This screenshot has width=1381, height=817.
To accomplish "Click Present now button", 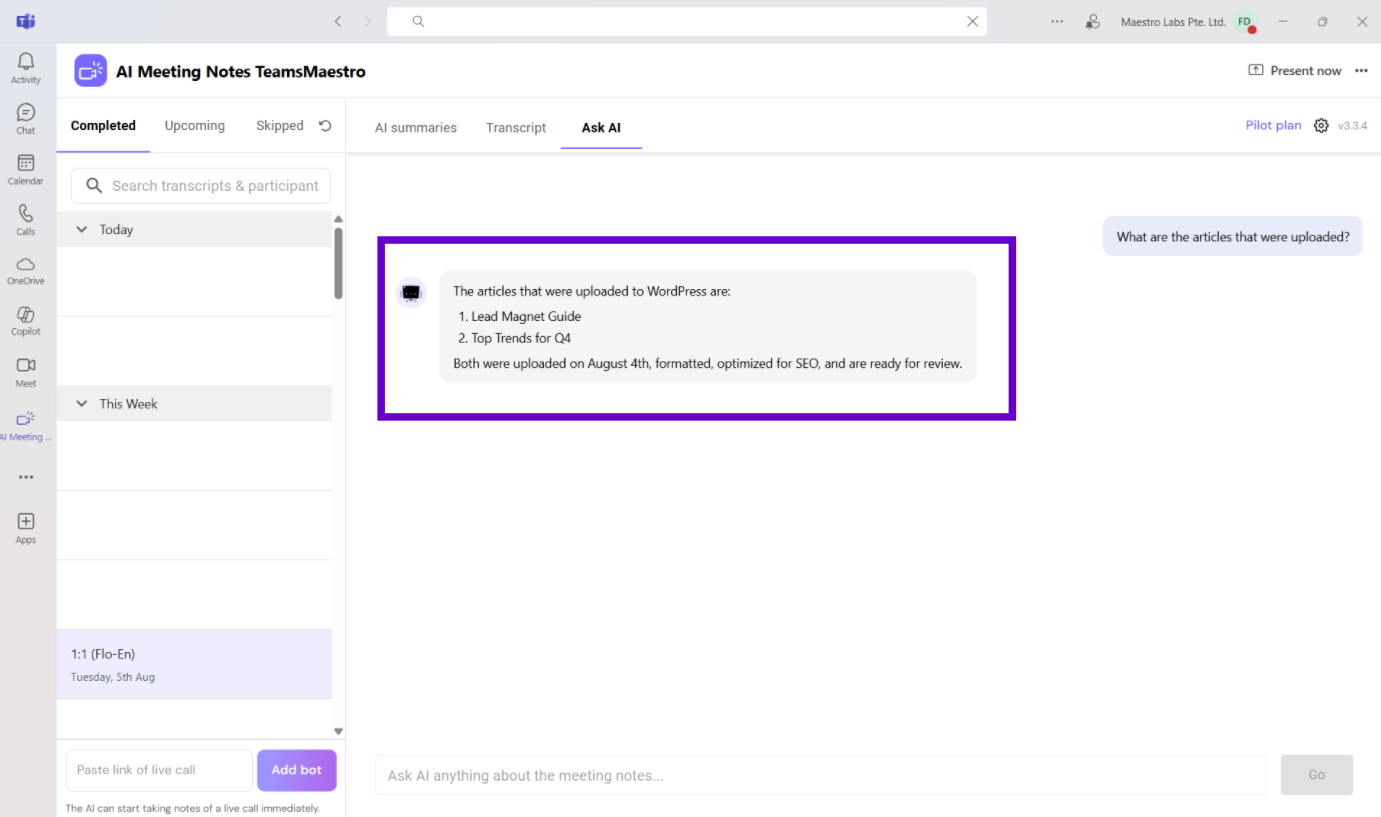I will click(1295, 71).
